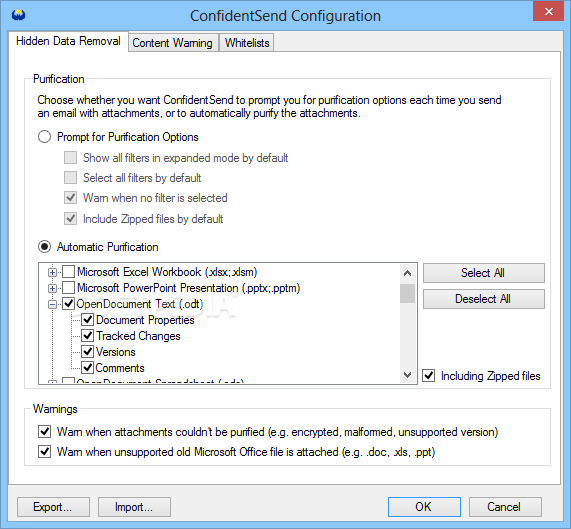Expand the Microsoft PowerPoint Presentation node
Viewport: 571px width, 529px height.
pos(52,288)
